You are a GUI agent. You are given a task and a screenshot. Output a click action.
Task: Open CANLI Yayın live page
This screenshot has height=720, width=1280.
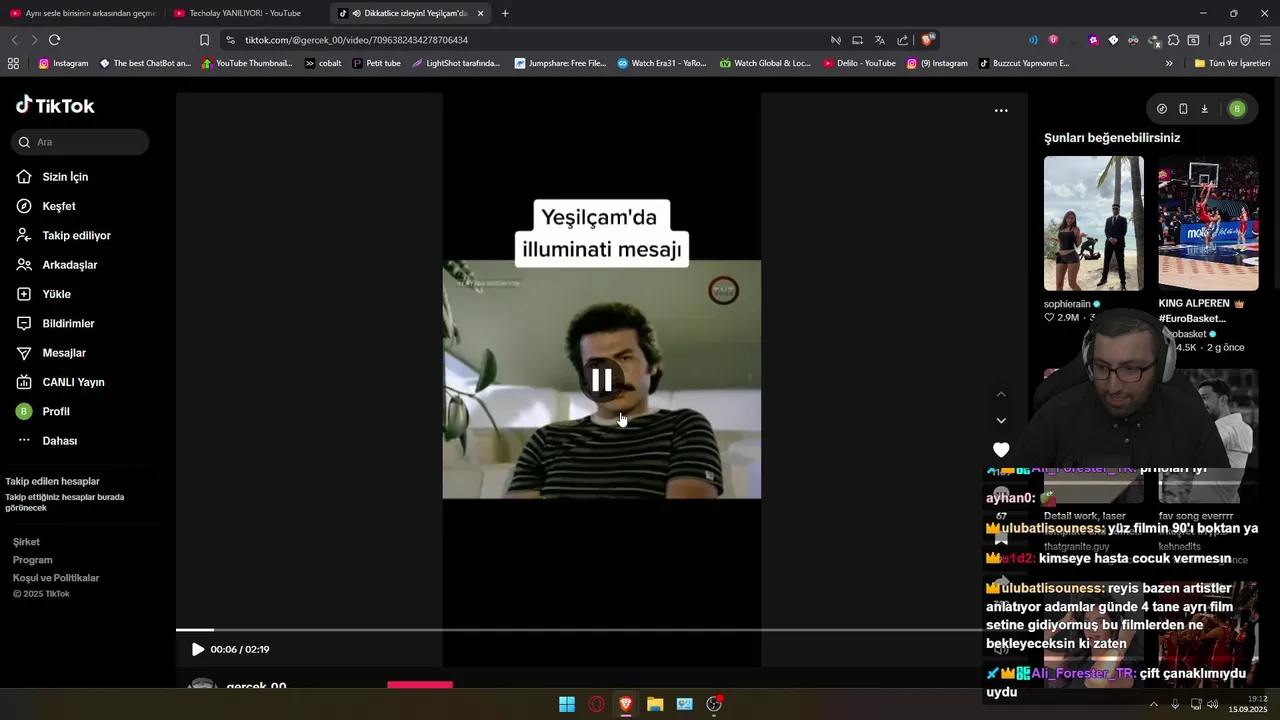[60, 382]
